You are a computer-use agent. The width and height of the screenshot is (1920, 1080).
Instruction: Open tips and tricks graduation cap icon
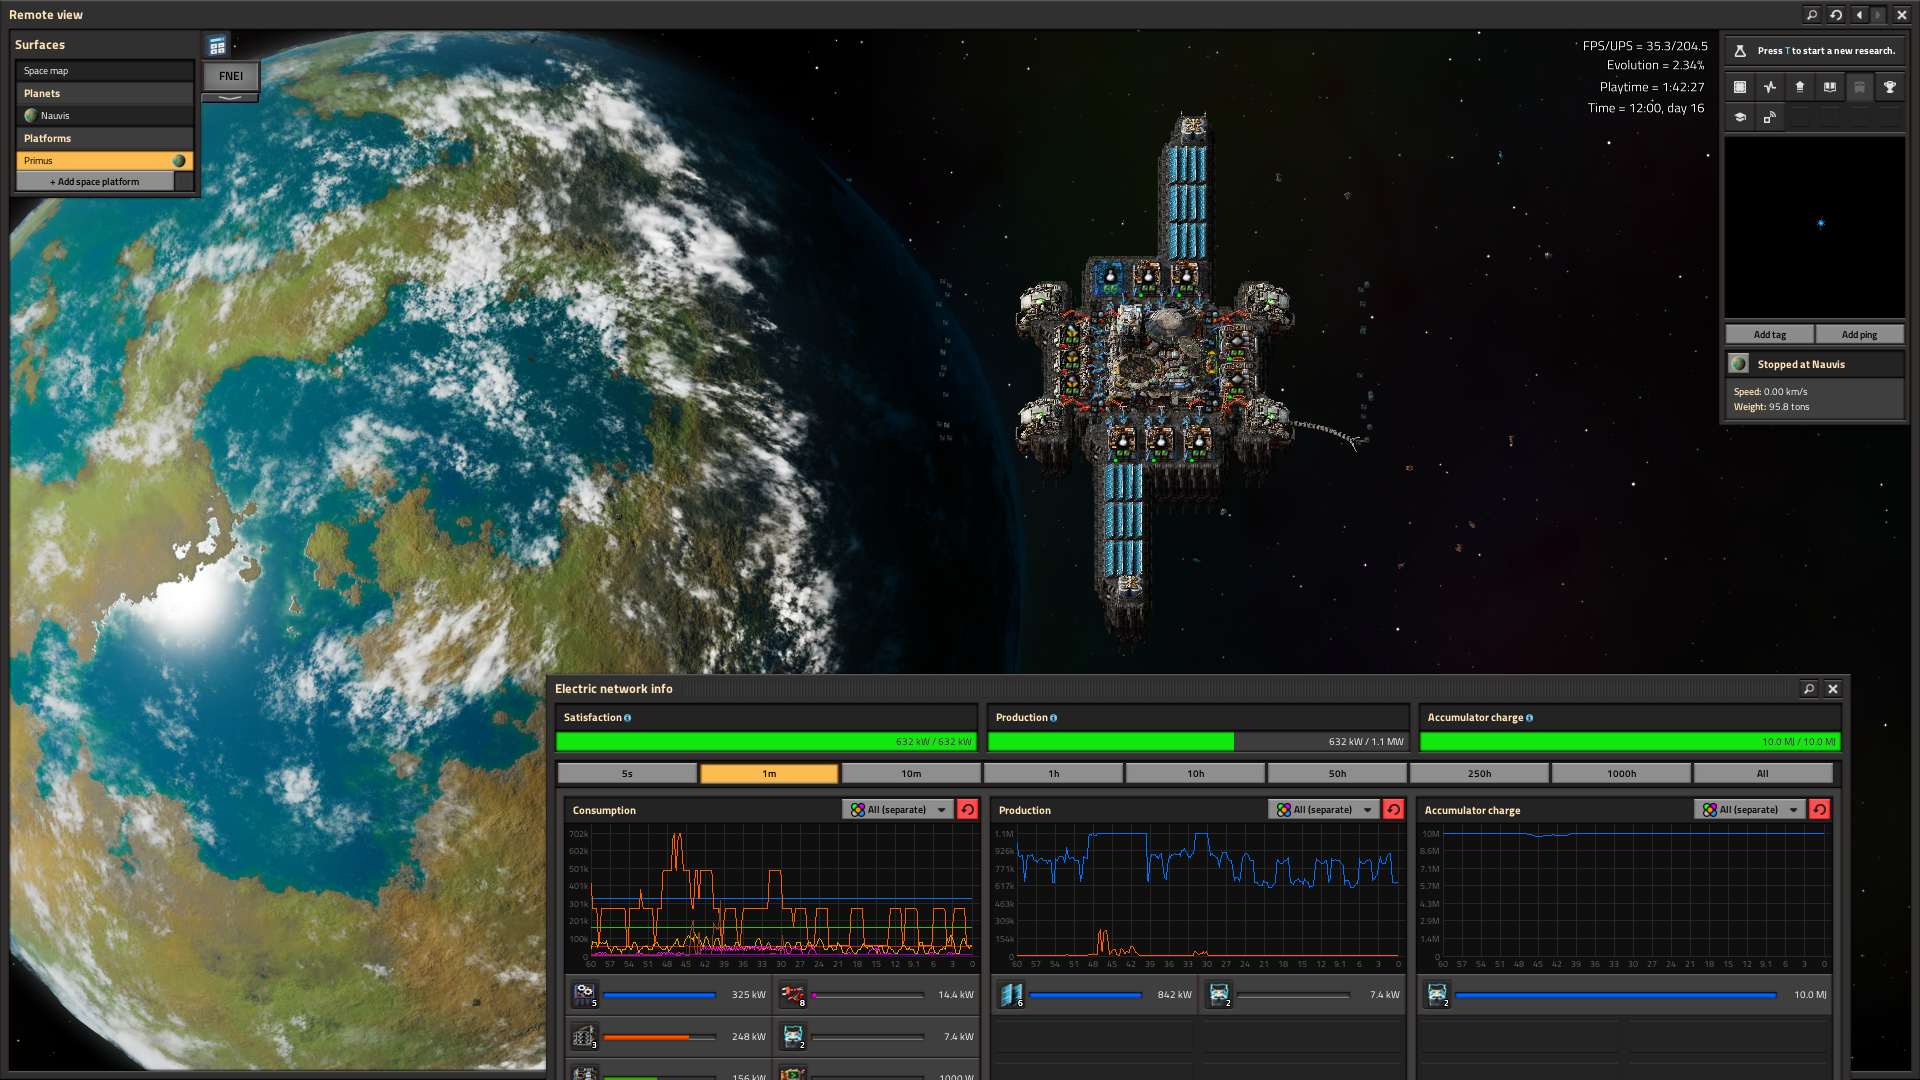1740,117
